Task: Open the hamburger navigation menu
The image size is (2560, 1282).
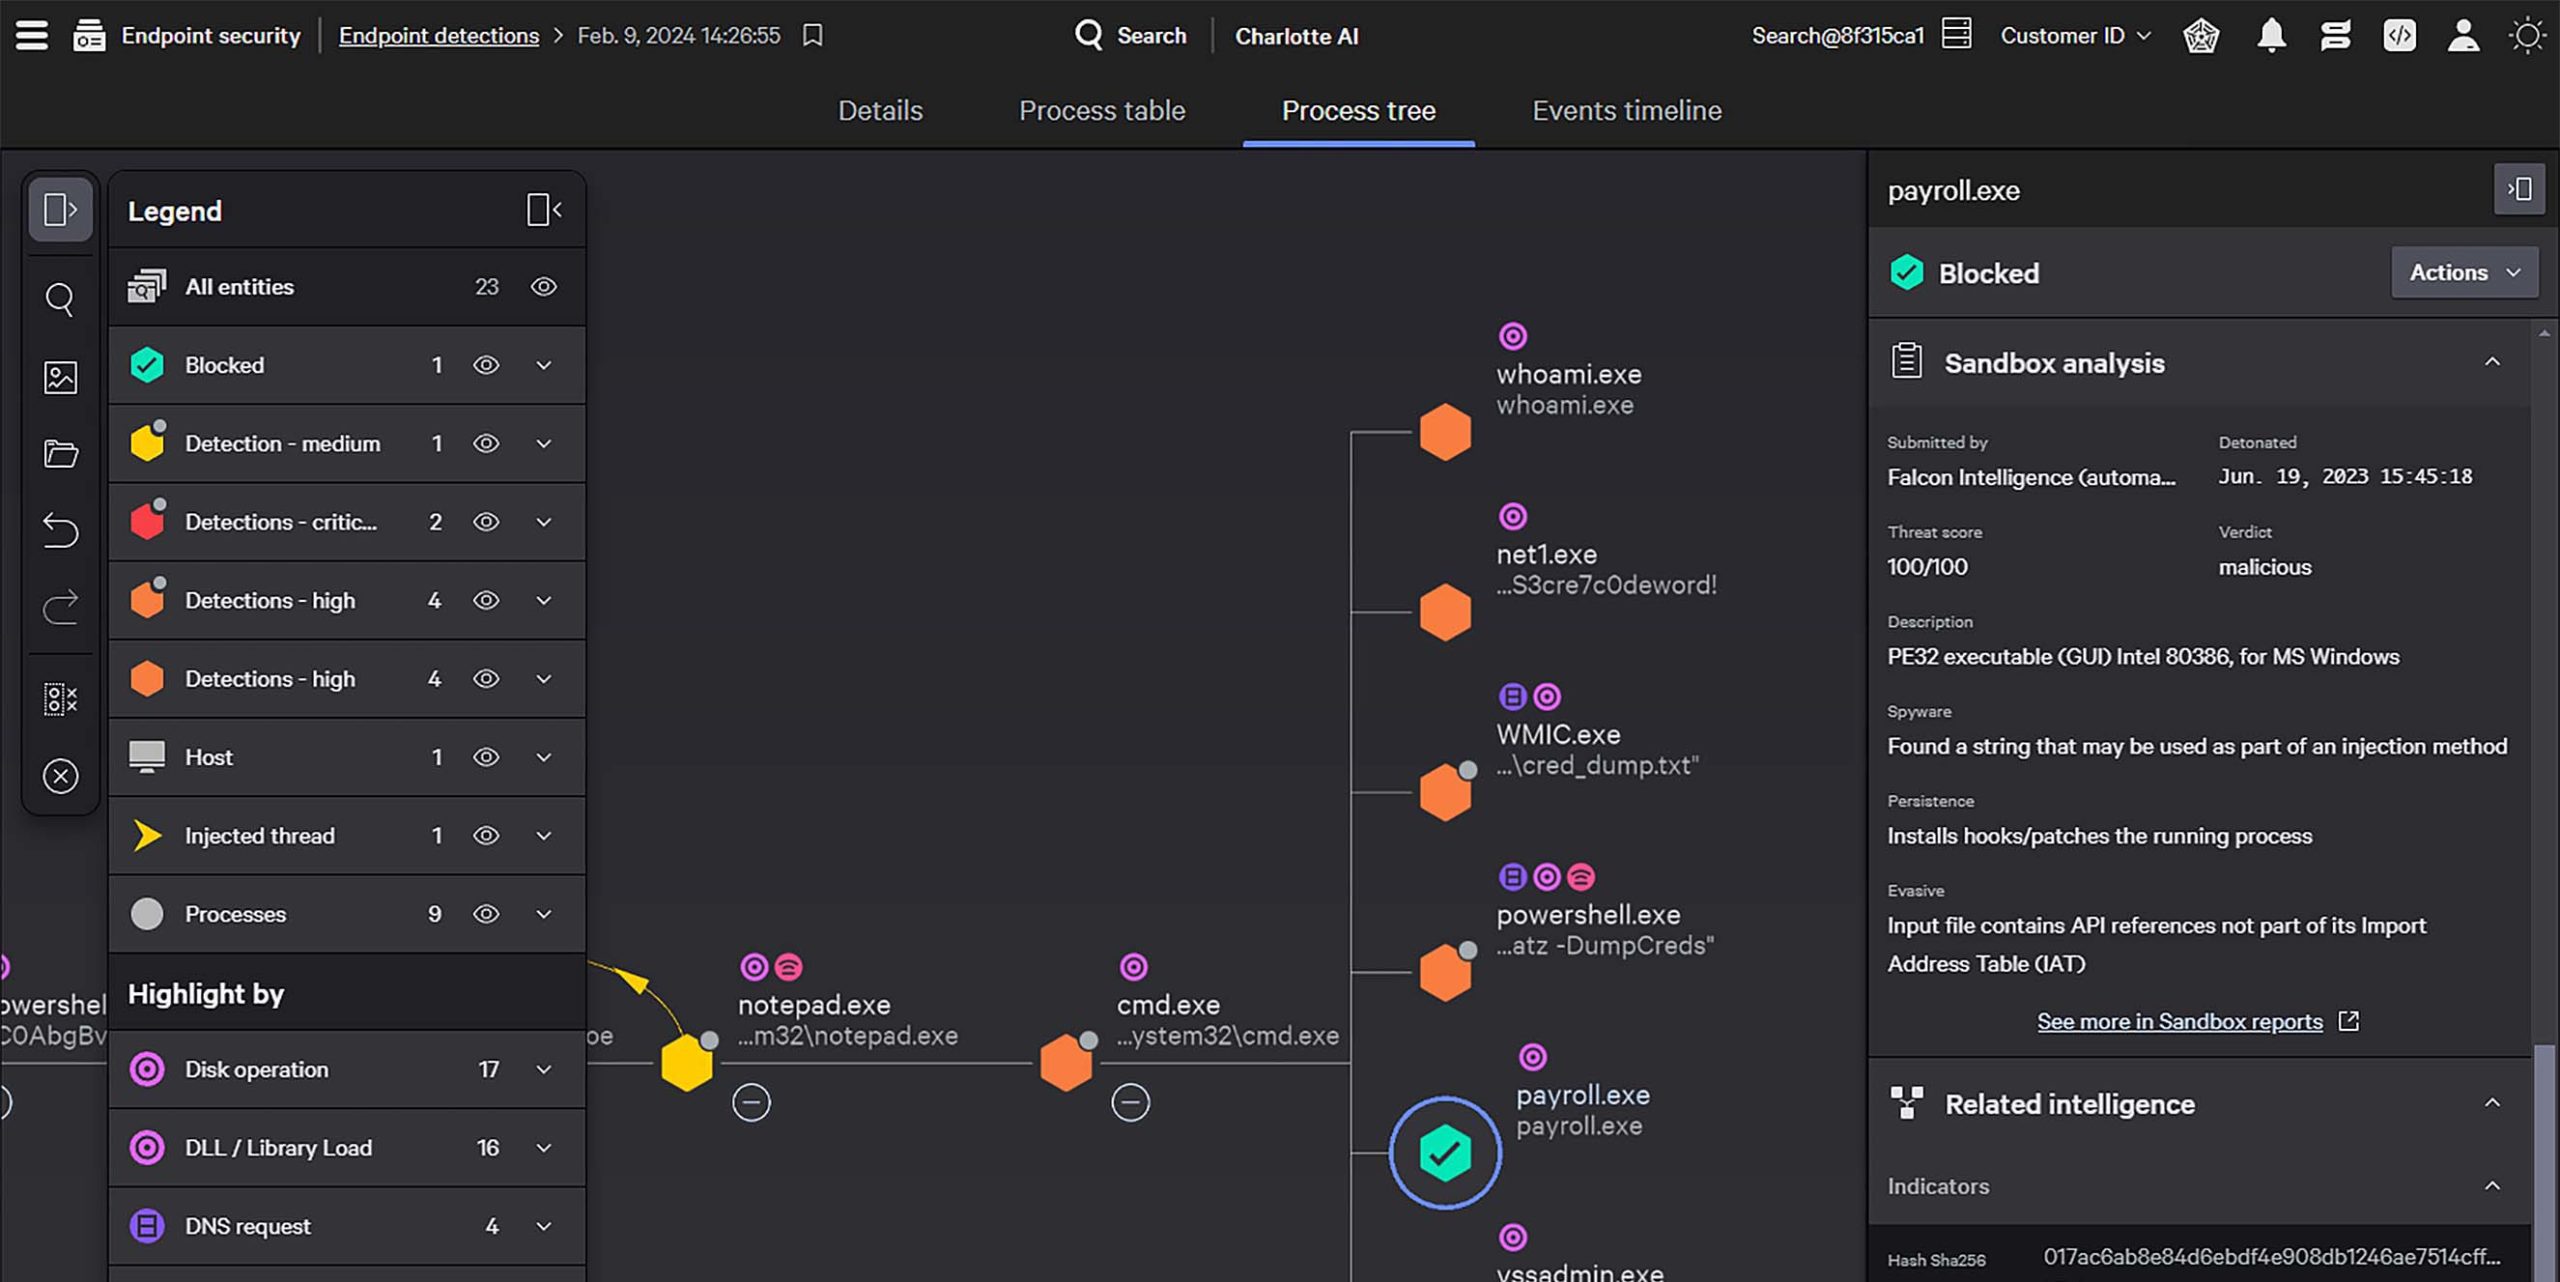Action: (x=32, y=35)
